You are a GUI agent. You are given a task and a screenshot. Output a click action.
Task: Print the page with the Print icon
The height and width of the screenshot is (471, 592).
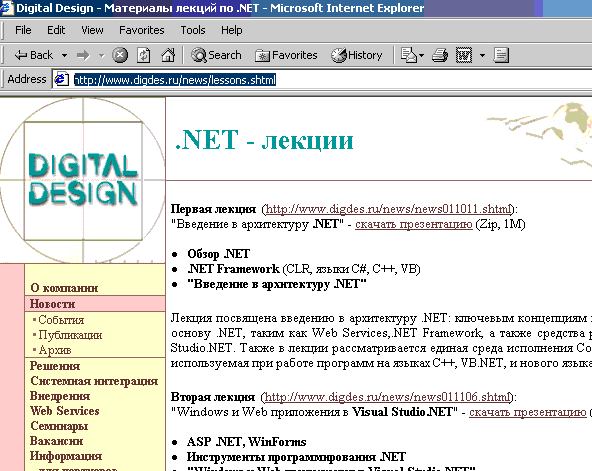[x=440, y=55]
